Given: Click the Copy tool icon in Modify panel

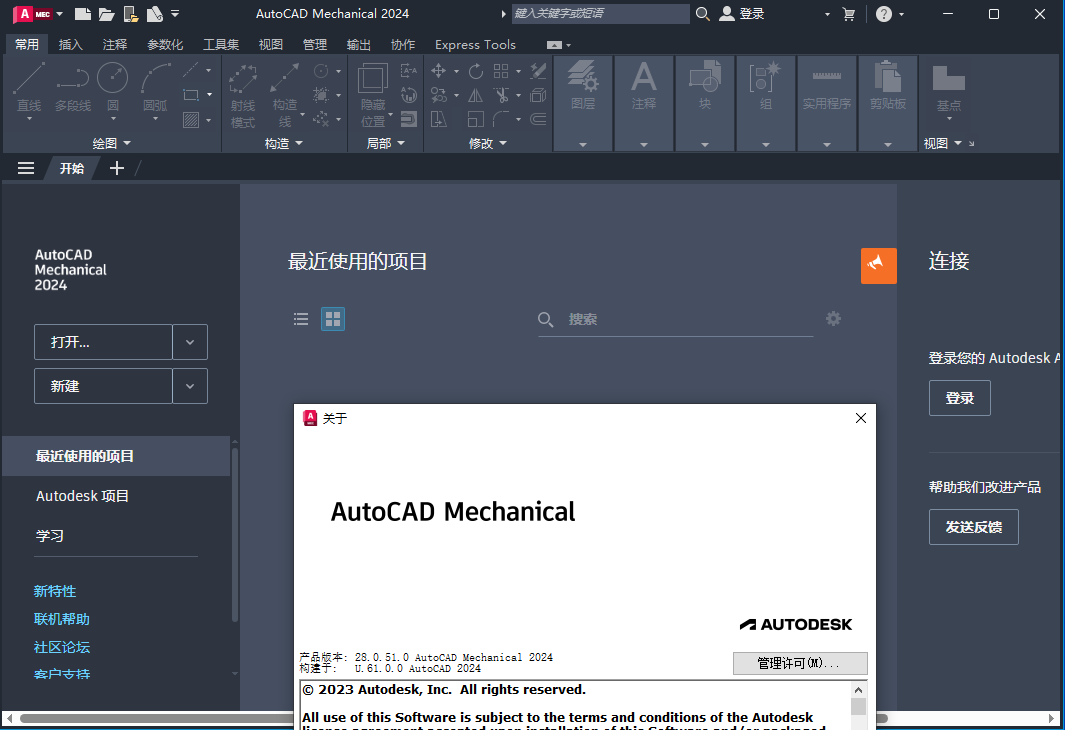Looking at the screenshot, I should 438,95.
